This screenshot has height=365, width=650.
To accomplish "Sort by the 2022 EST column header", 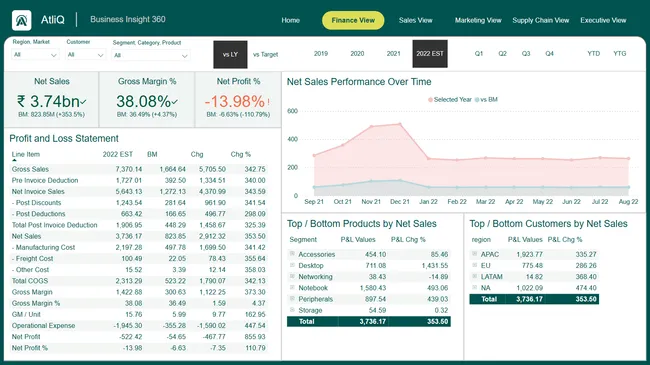I will point(118,154).
